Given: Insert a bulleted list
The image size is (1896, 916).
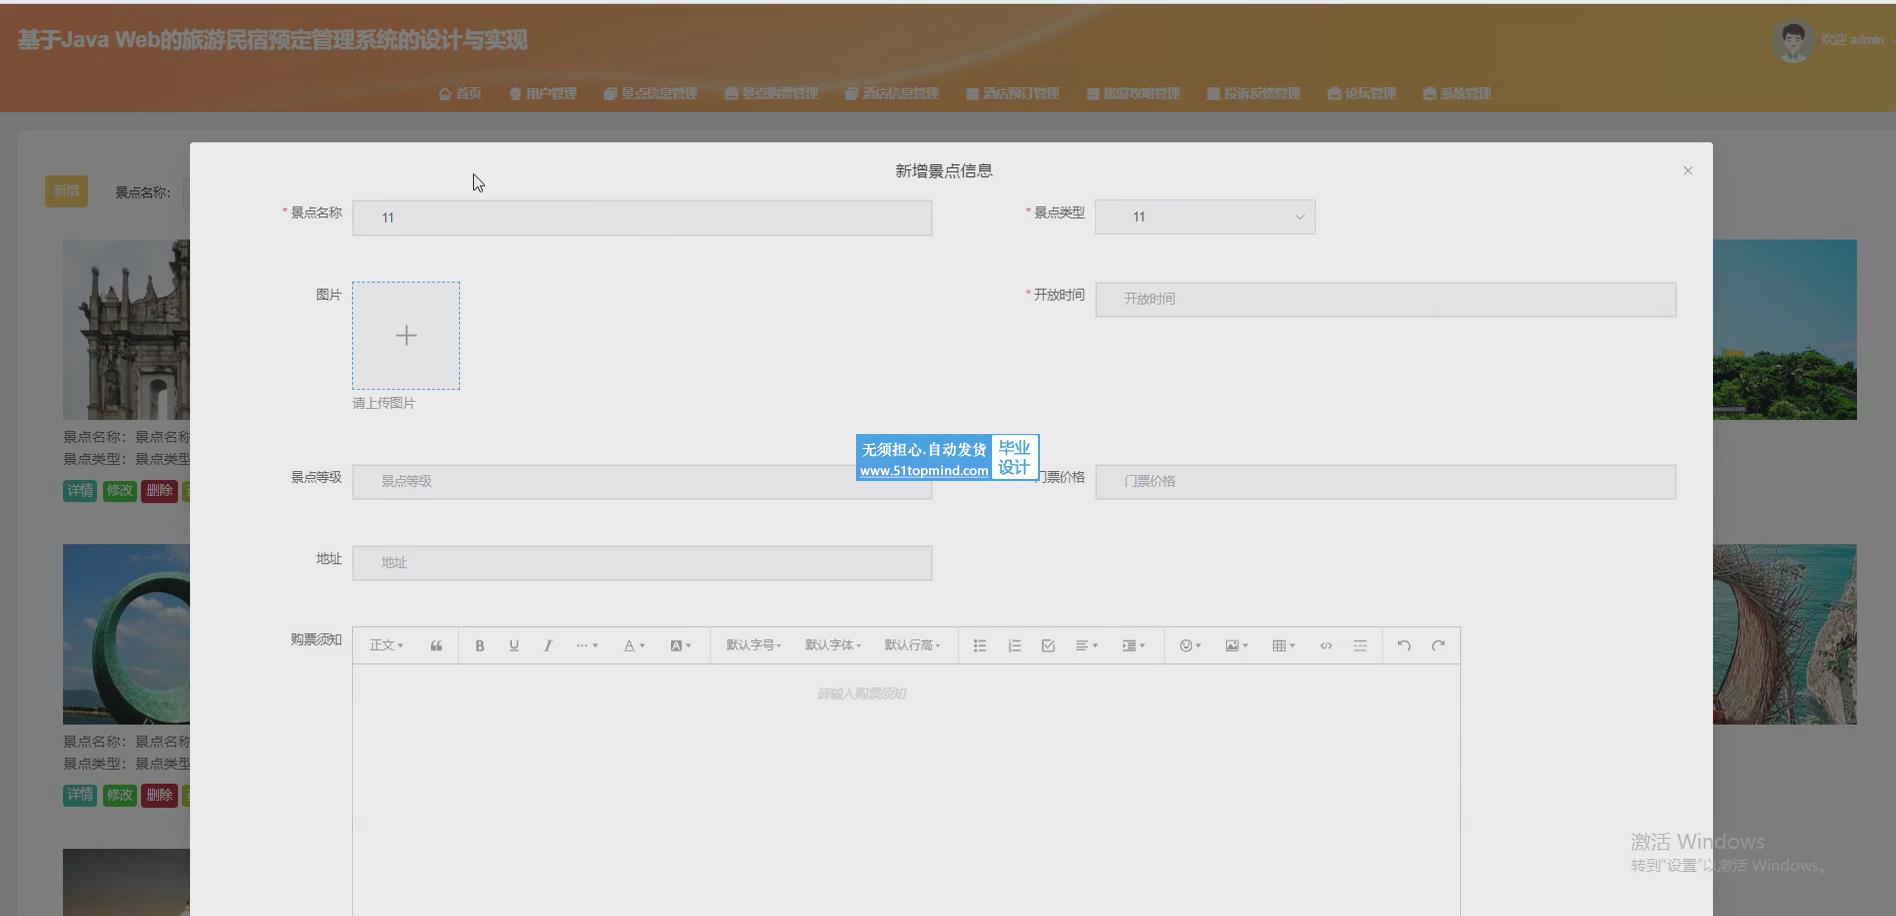Looking at the screenshot, I should pos(980,646).
